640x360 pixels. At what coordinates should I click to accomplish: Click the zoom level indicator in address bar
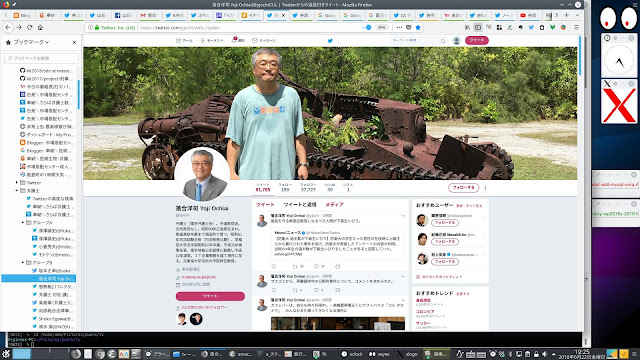[x=381, y=27]
